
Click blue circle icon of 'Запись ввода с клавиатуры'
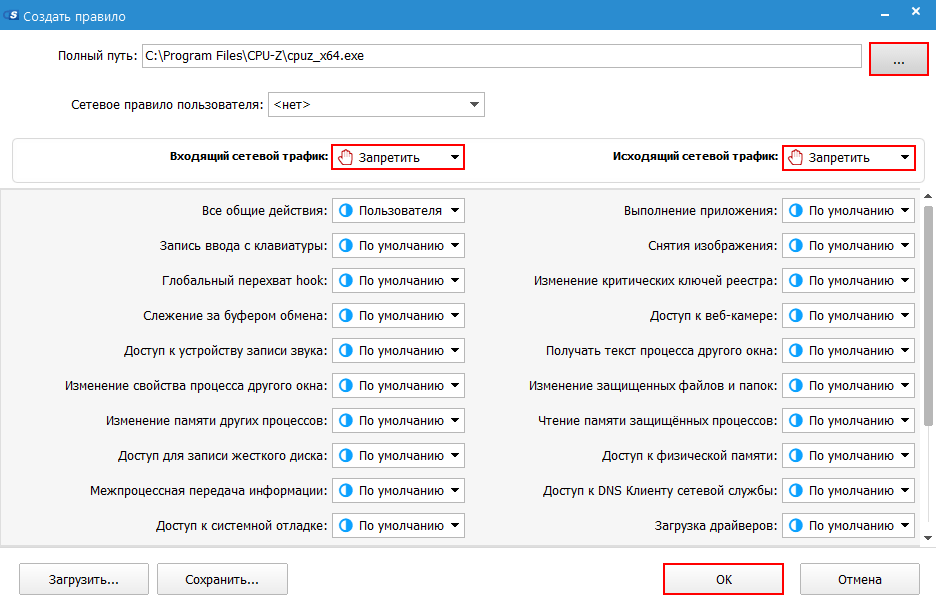coord(346,245)
